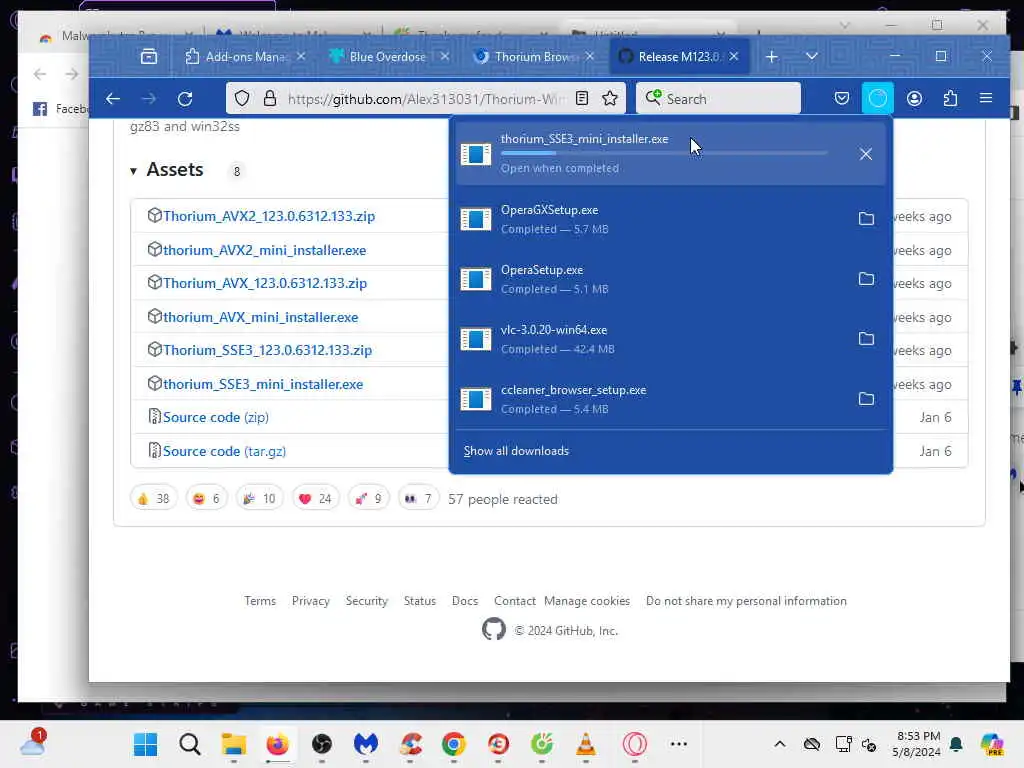Image resolution: width=1024 pixels, height=768 pixels.
Task: Open the Security footer link
Action: (366, 601)
